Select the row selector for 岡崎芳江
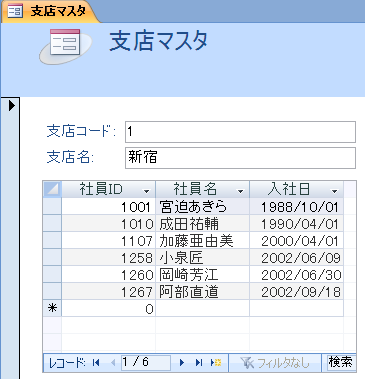Viewport: 365px width, 379px height. [52, 275]
